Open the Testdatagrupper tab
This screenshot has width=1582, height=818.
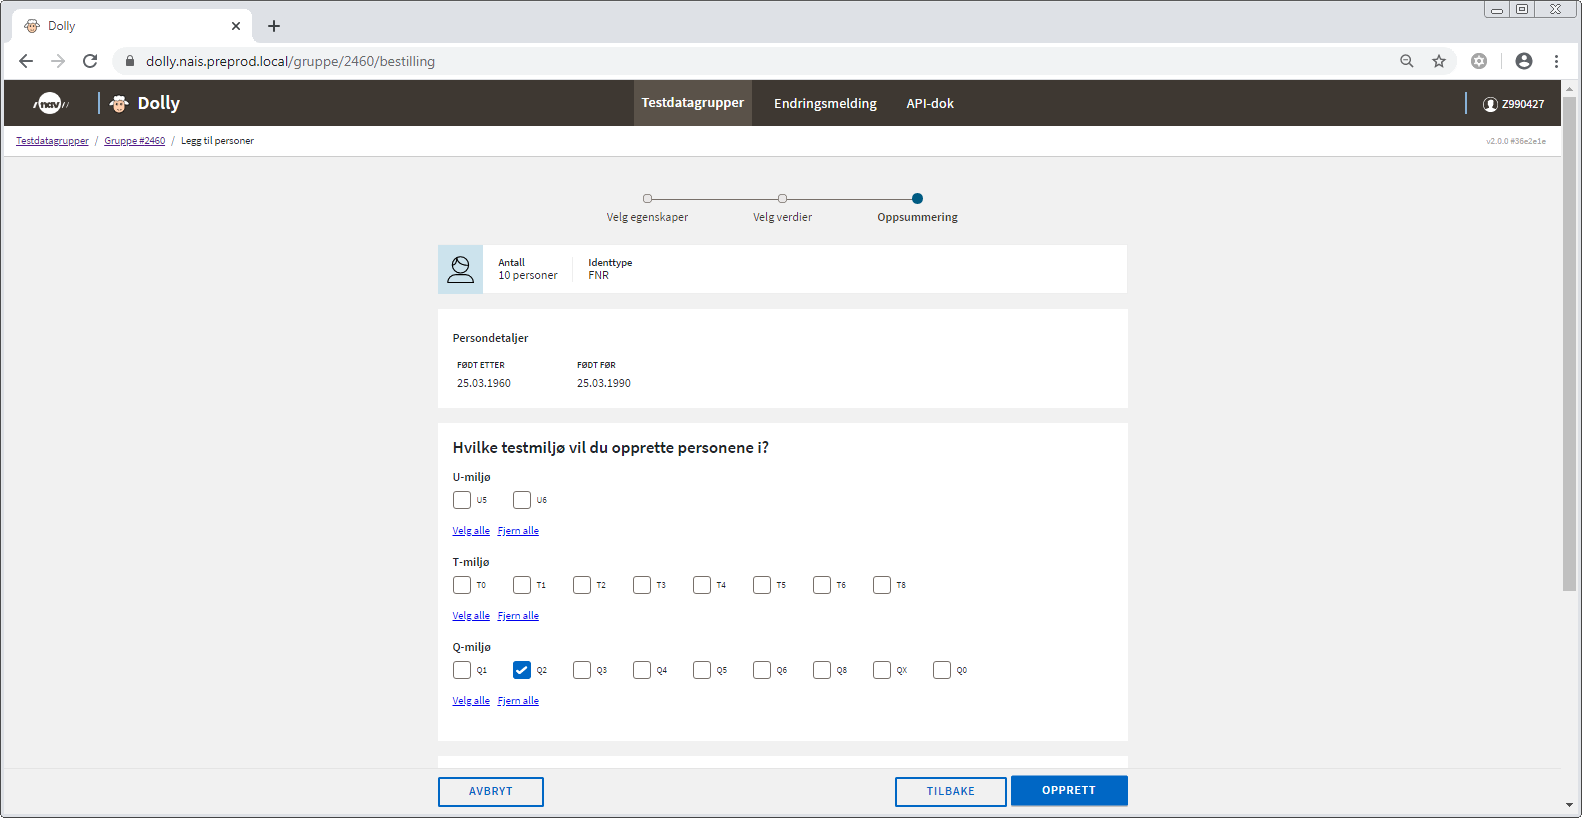coord(693,103)
